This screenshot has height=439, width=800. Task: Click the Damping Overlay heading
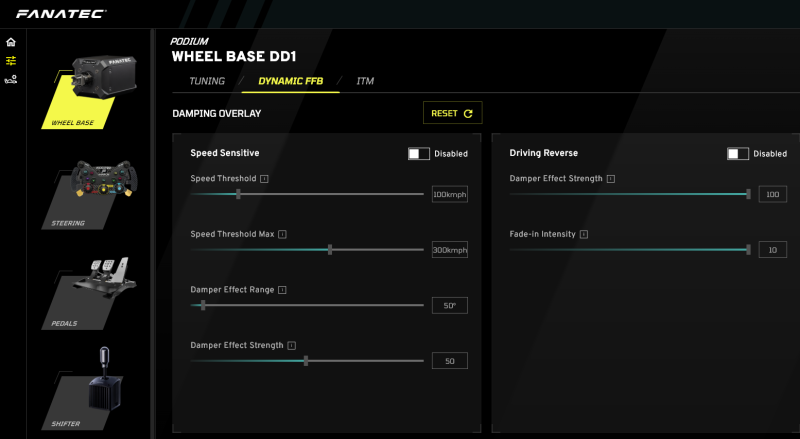[217, 113]
